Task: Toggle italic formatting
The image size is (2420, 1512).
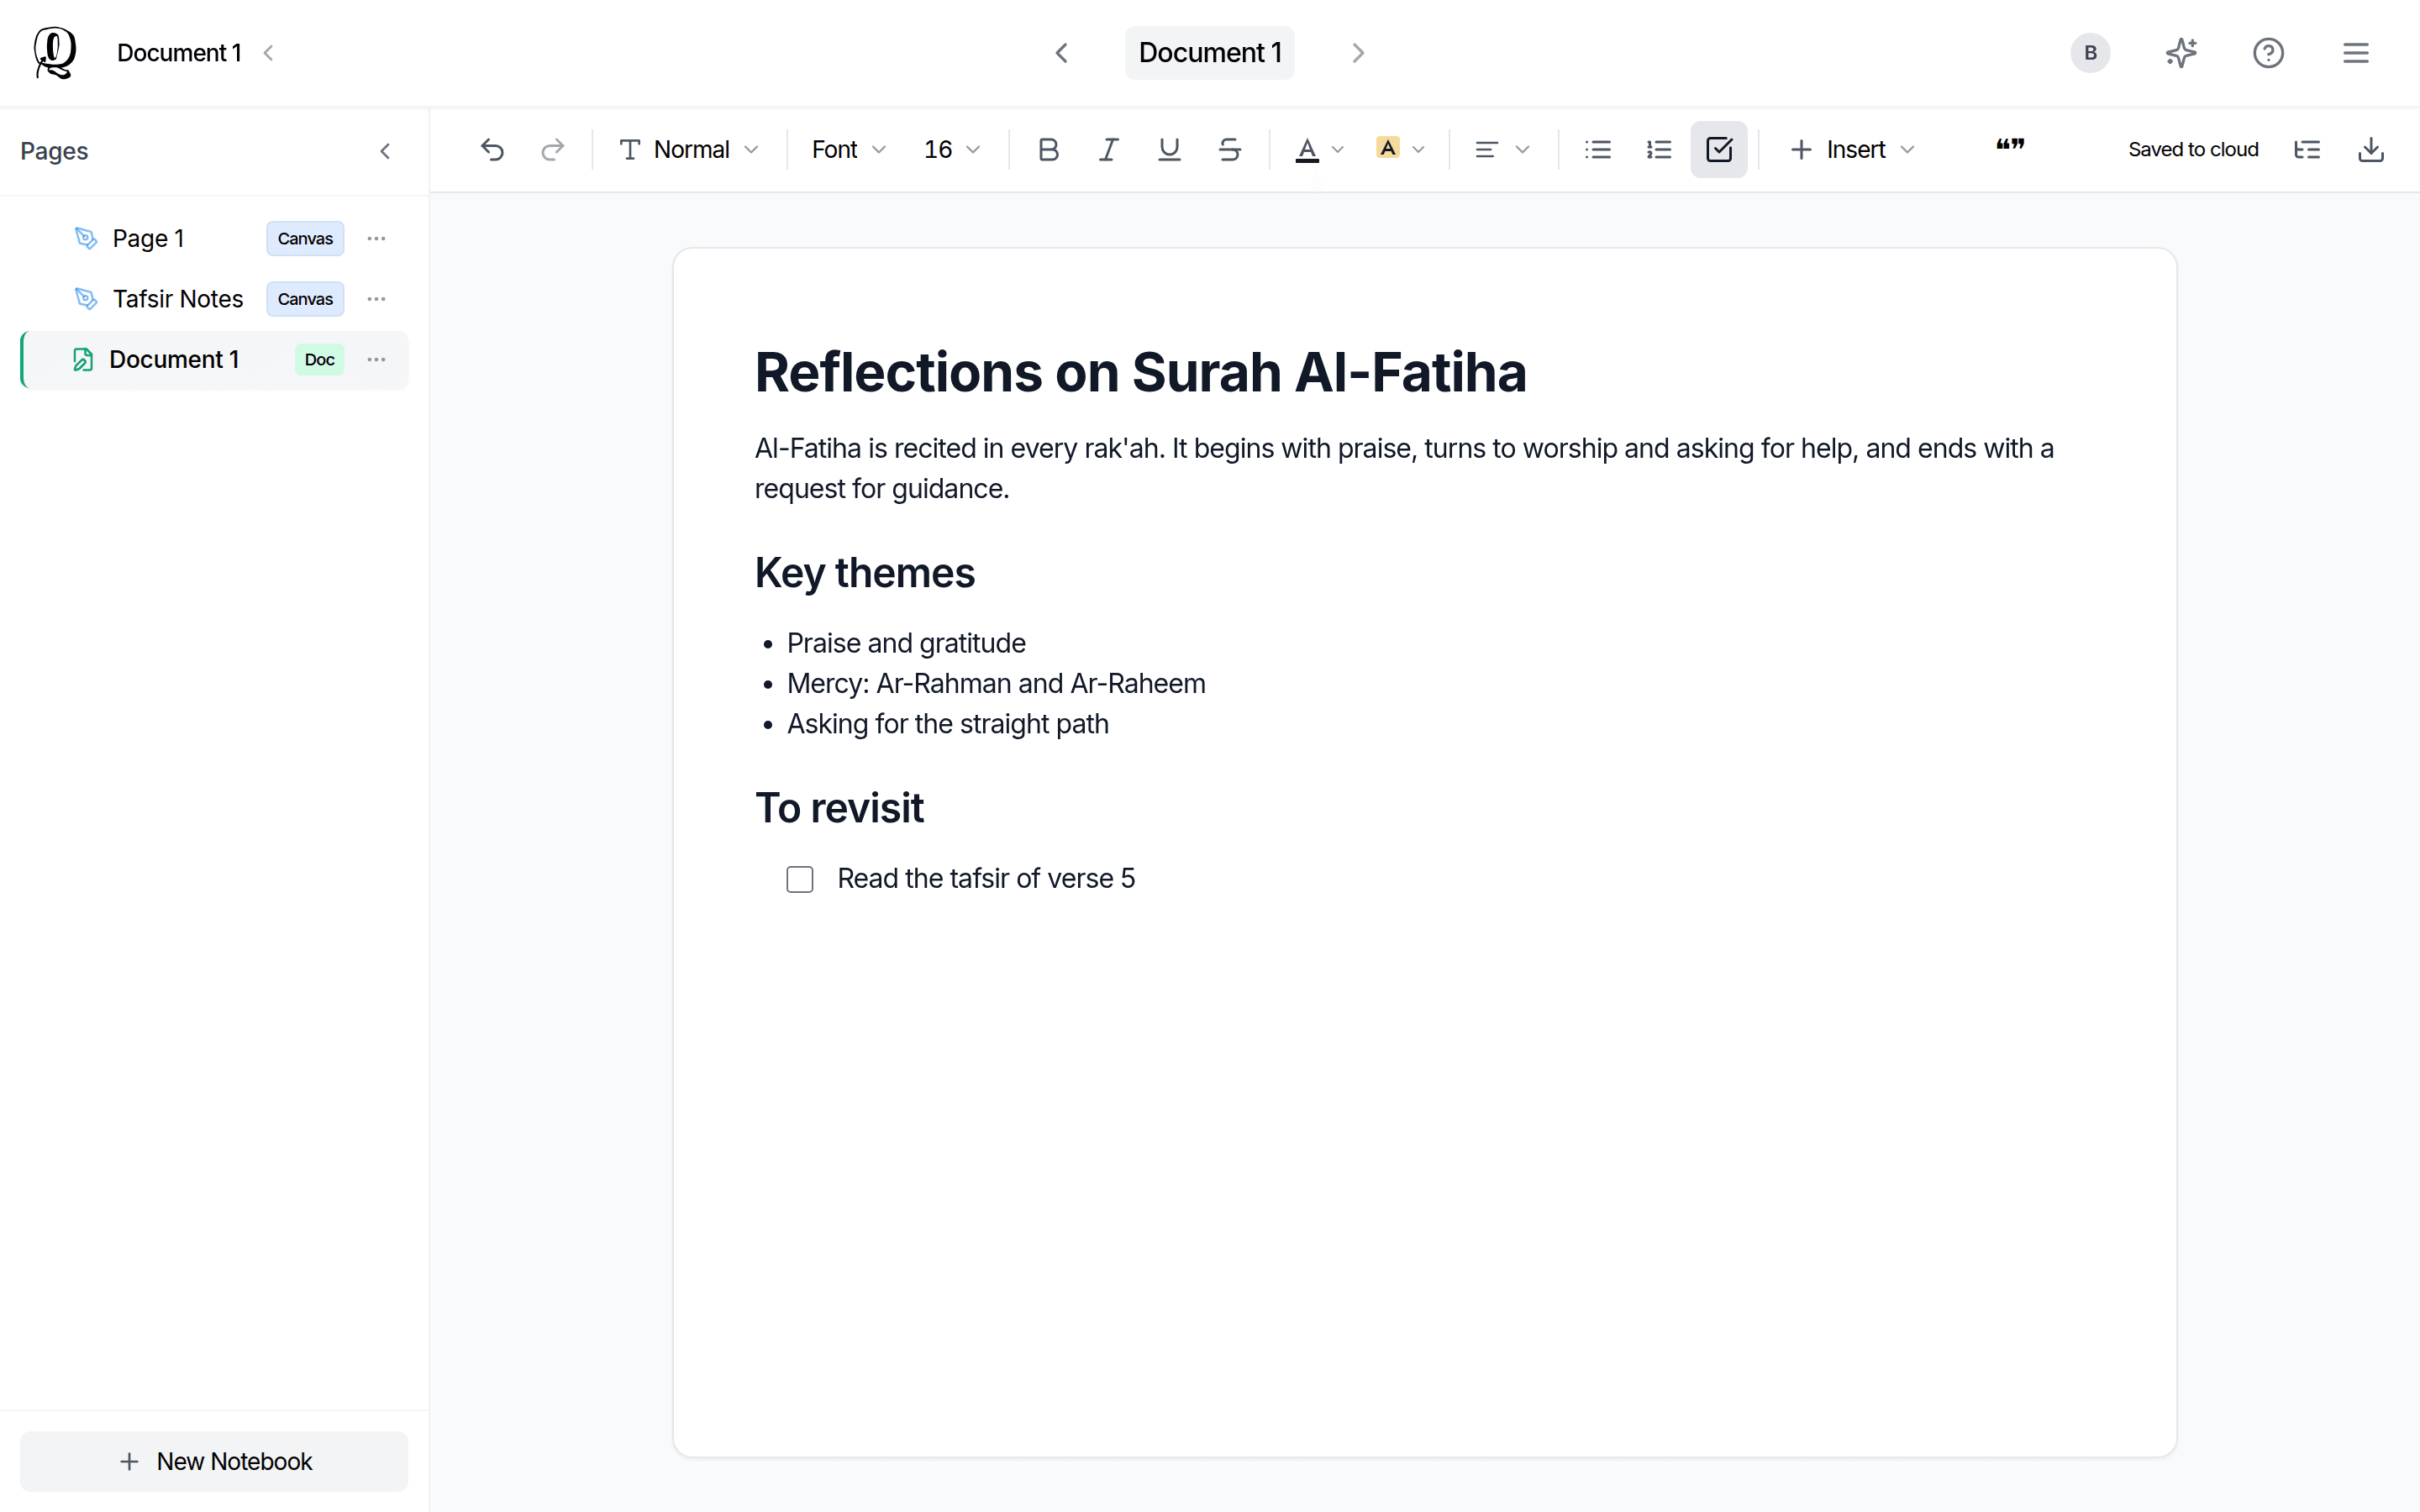Action: 1108,150
